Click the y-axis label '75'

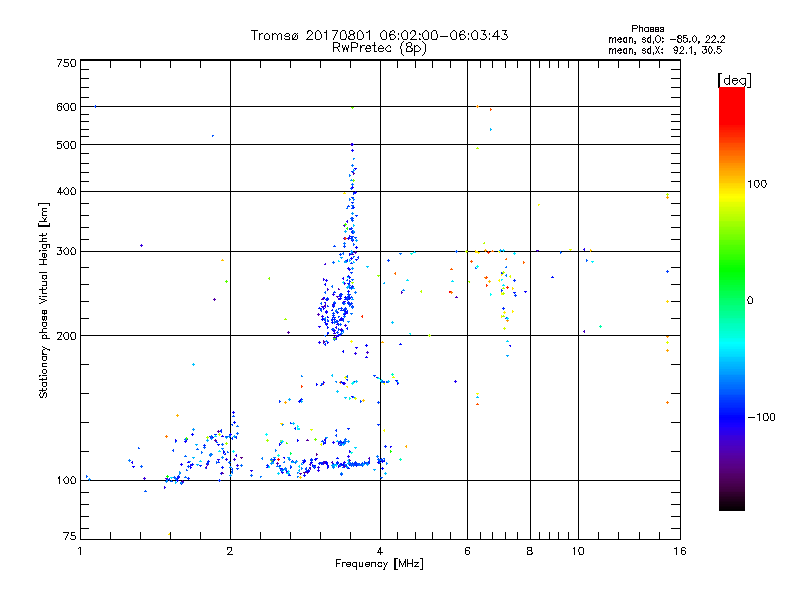click(x=70, y=536)
